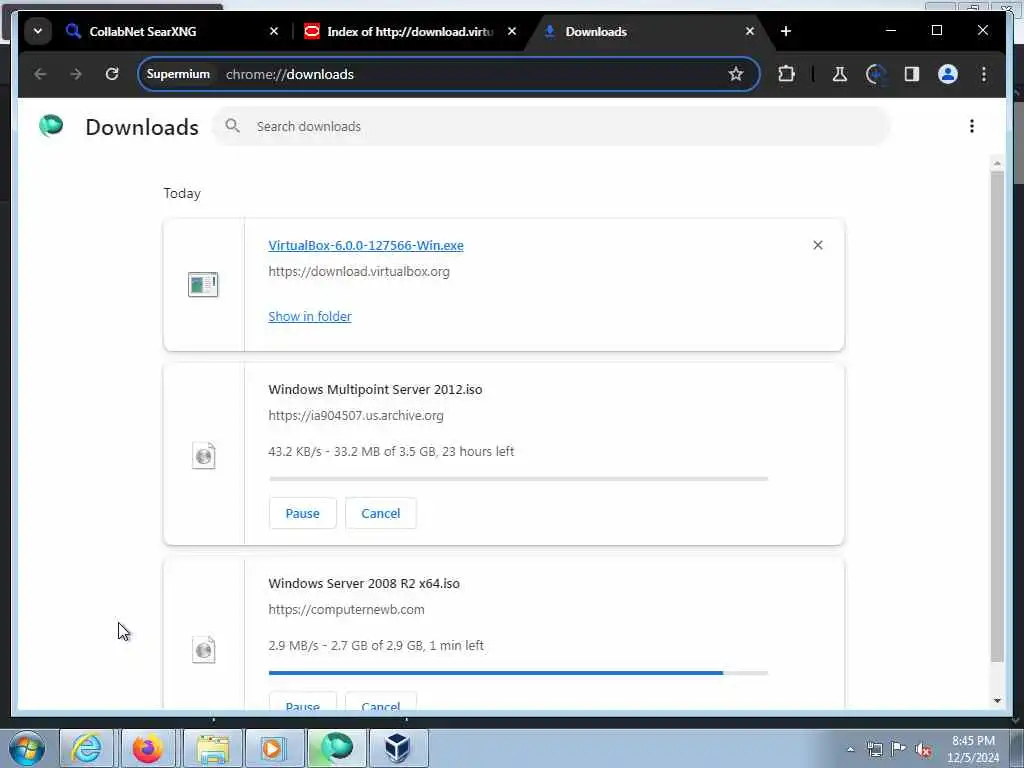Click the Supermium site chip

[x=178, y=74]
